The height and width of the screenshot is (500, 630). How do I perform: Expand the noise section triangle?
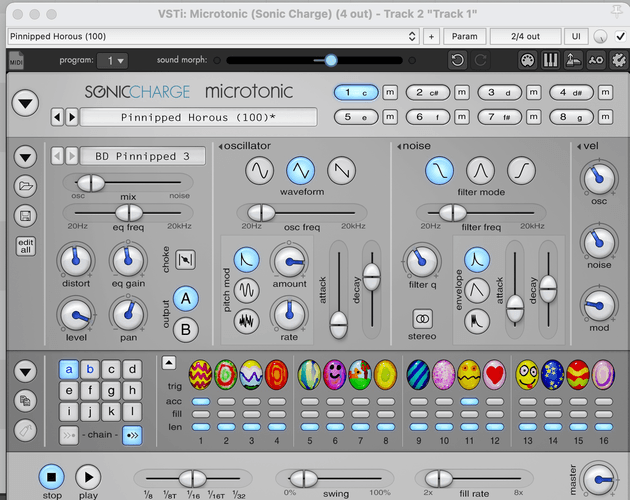399,146
